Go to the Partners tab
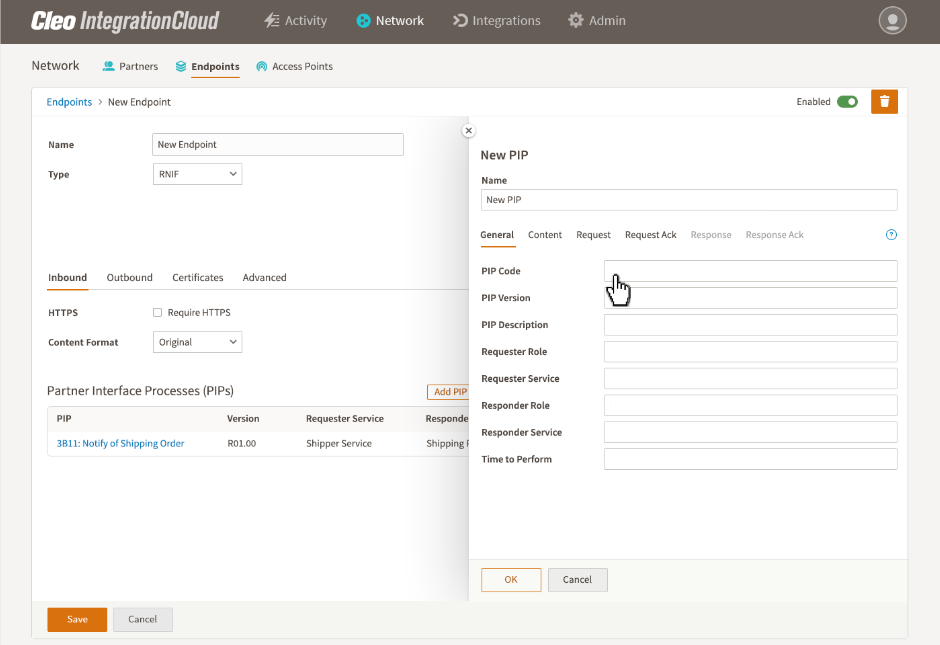The width and height of the screenshot is (940, 645). coord(130,66)
